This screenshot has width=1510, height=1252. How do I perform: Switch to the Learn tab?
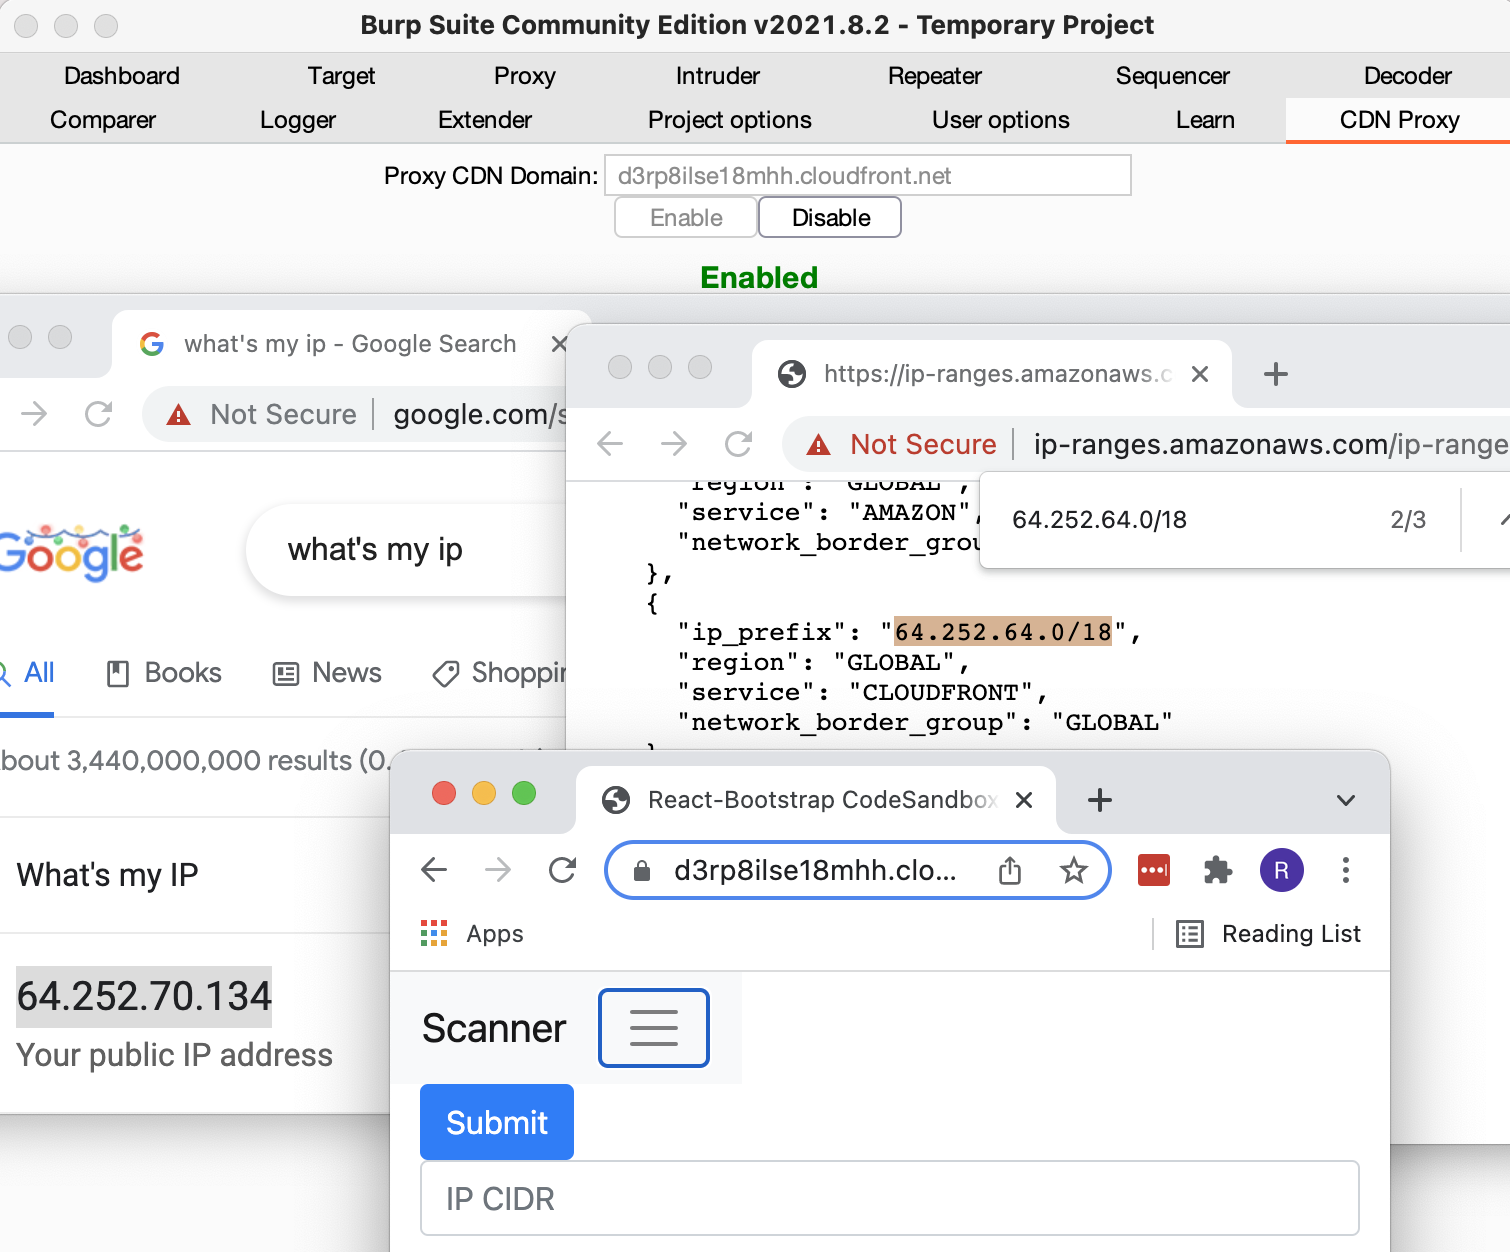click(x=1205, y=120)
